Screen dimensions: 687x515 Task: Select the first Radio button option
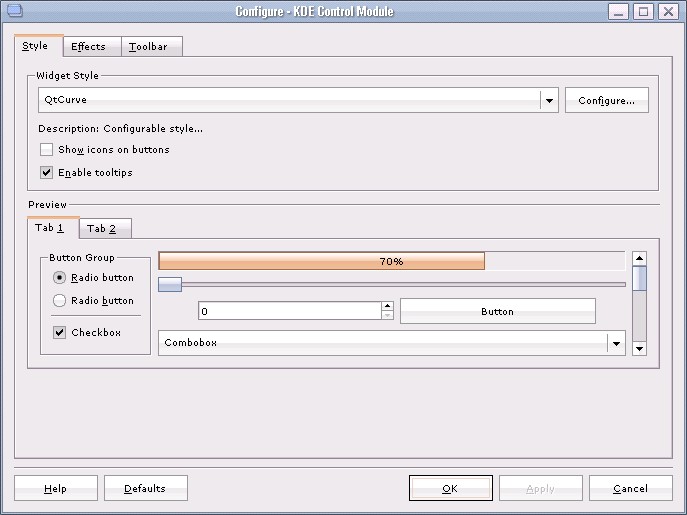tap(59, 277)
